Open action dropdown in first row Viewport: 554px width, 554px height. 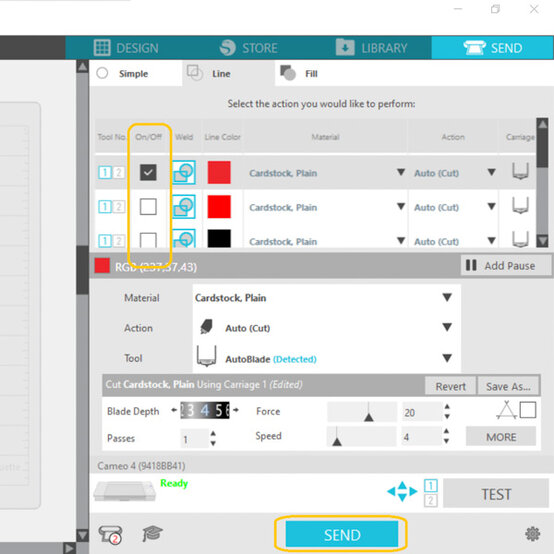click(x=491, y=172)
